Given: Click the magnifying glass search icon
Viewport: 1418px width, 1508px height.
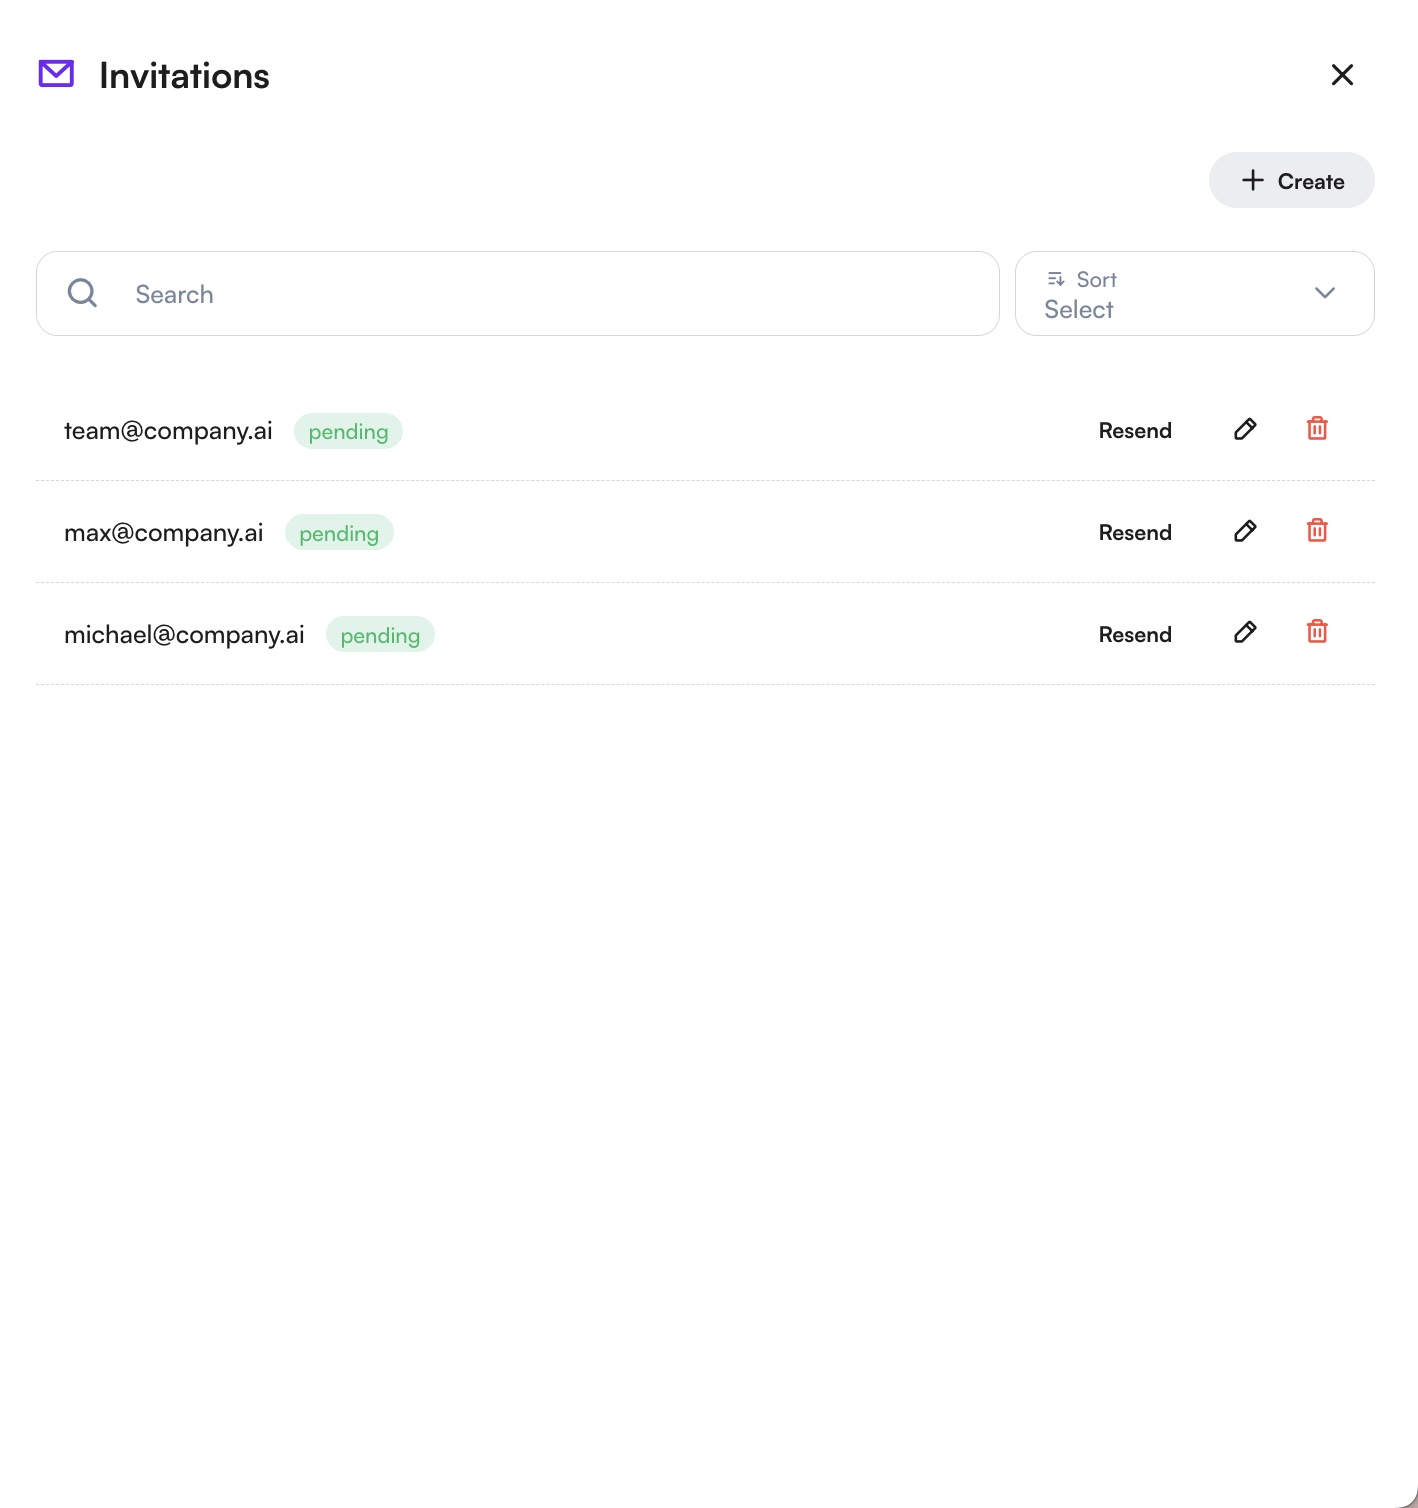Looking at the screenshot, I should click(x=82, y=293).
